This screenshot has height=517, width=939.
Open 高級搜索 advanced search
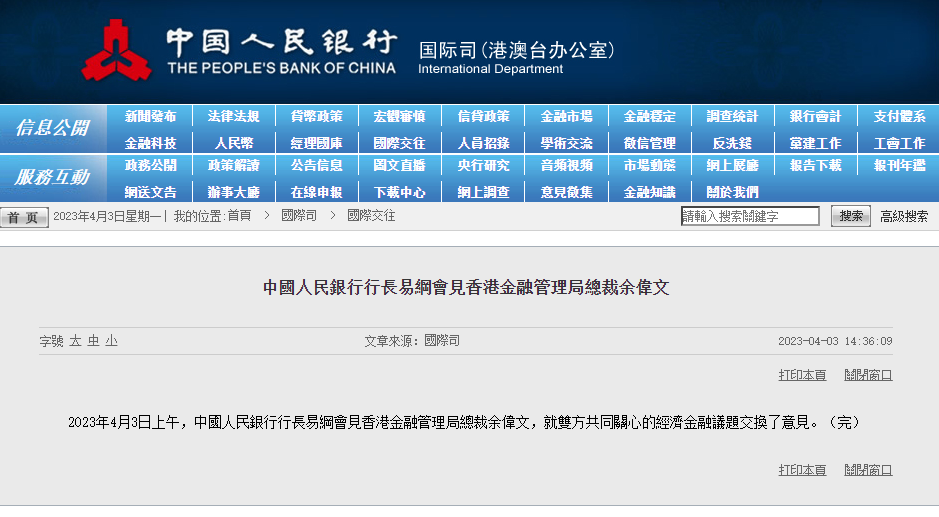coord(904,216)
